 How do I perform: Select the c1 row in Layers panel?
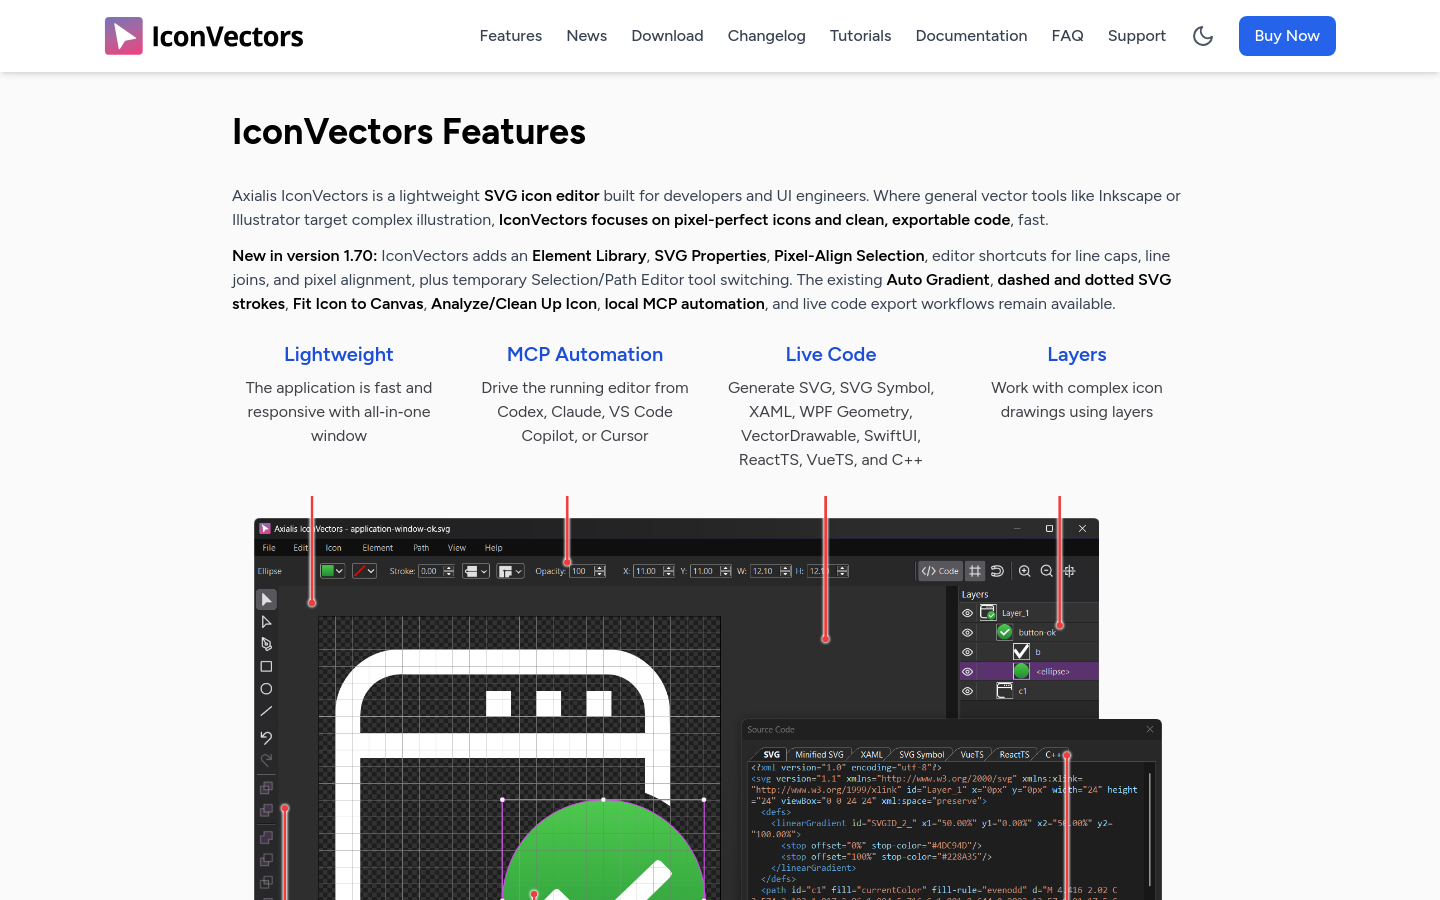1029,691
